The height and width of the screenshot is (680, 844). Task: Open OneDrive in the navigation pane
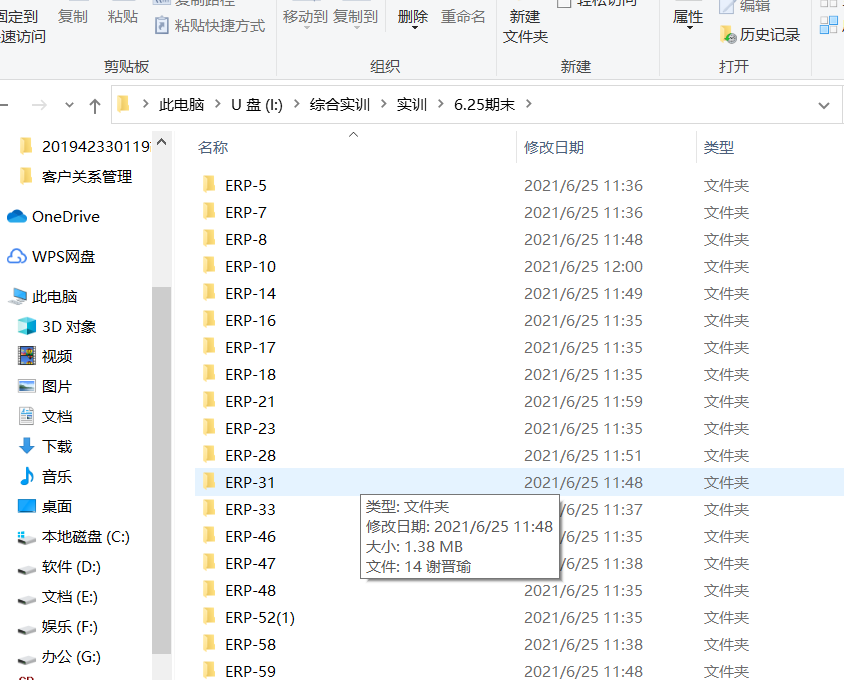[65, 217]
